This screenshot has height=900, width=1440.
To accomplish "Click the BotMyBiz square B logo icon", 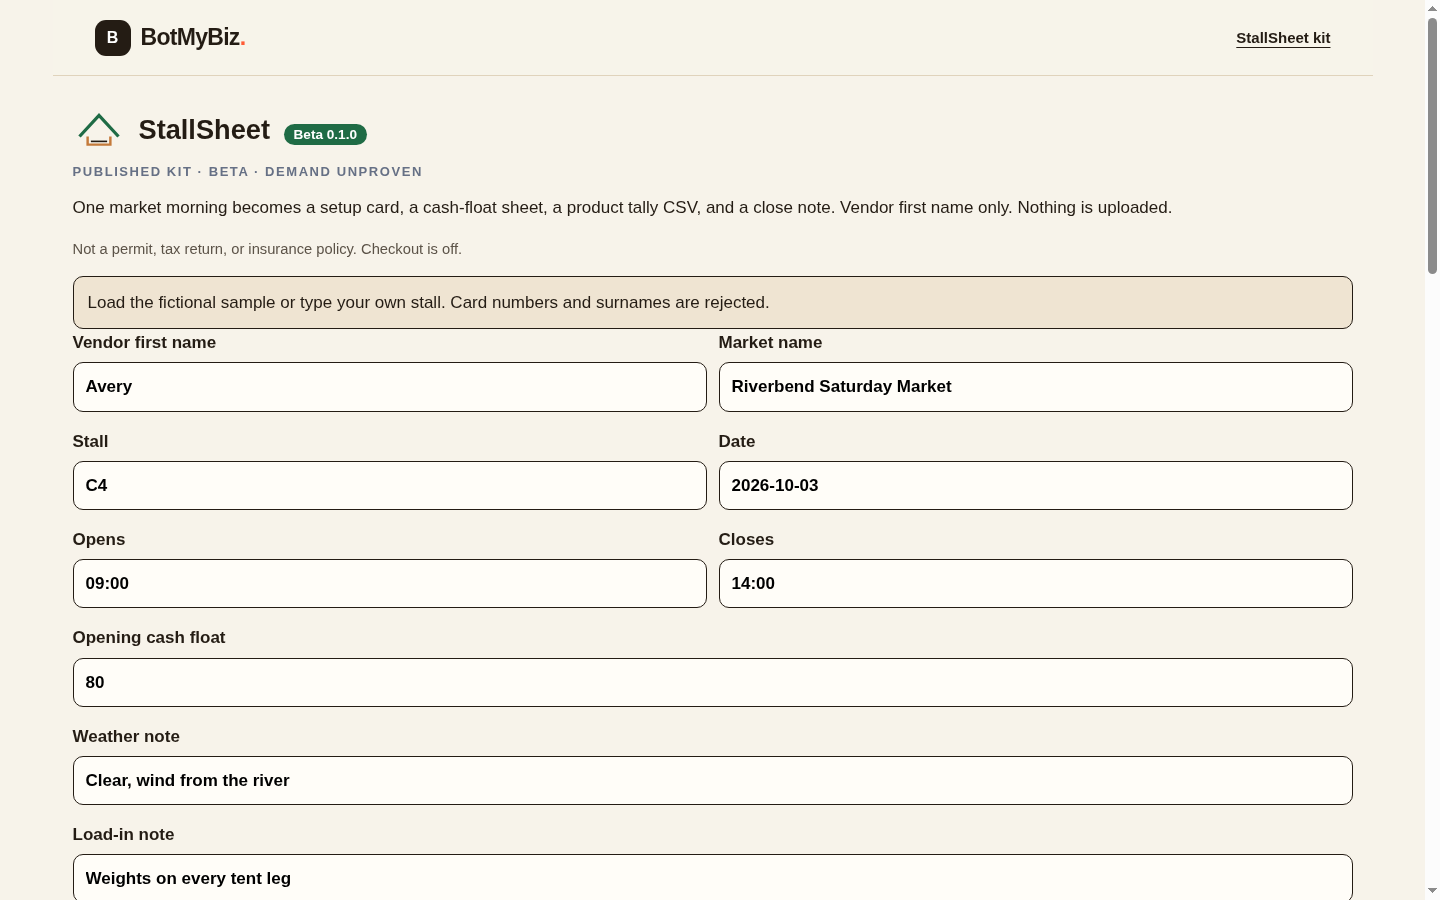I will (112, 38).
